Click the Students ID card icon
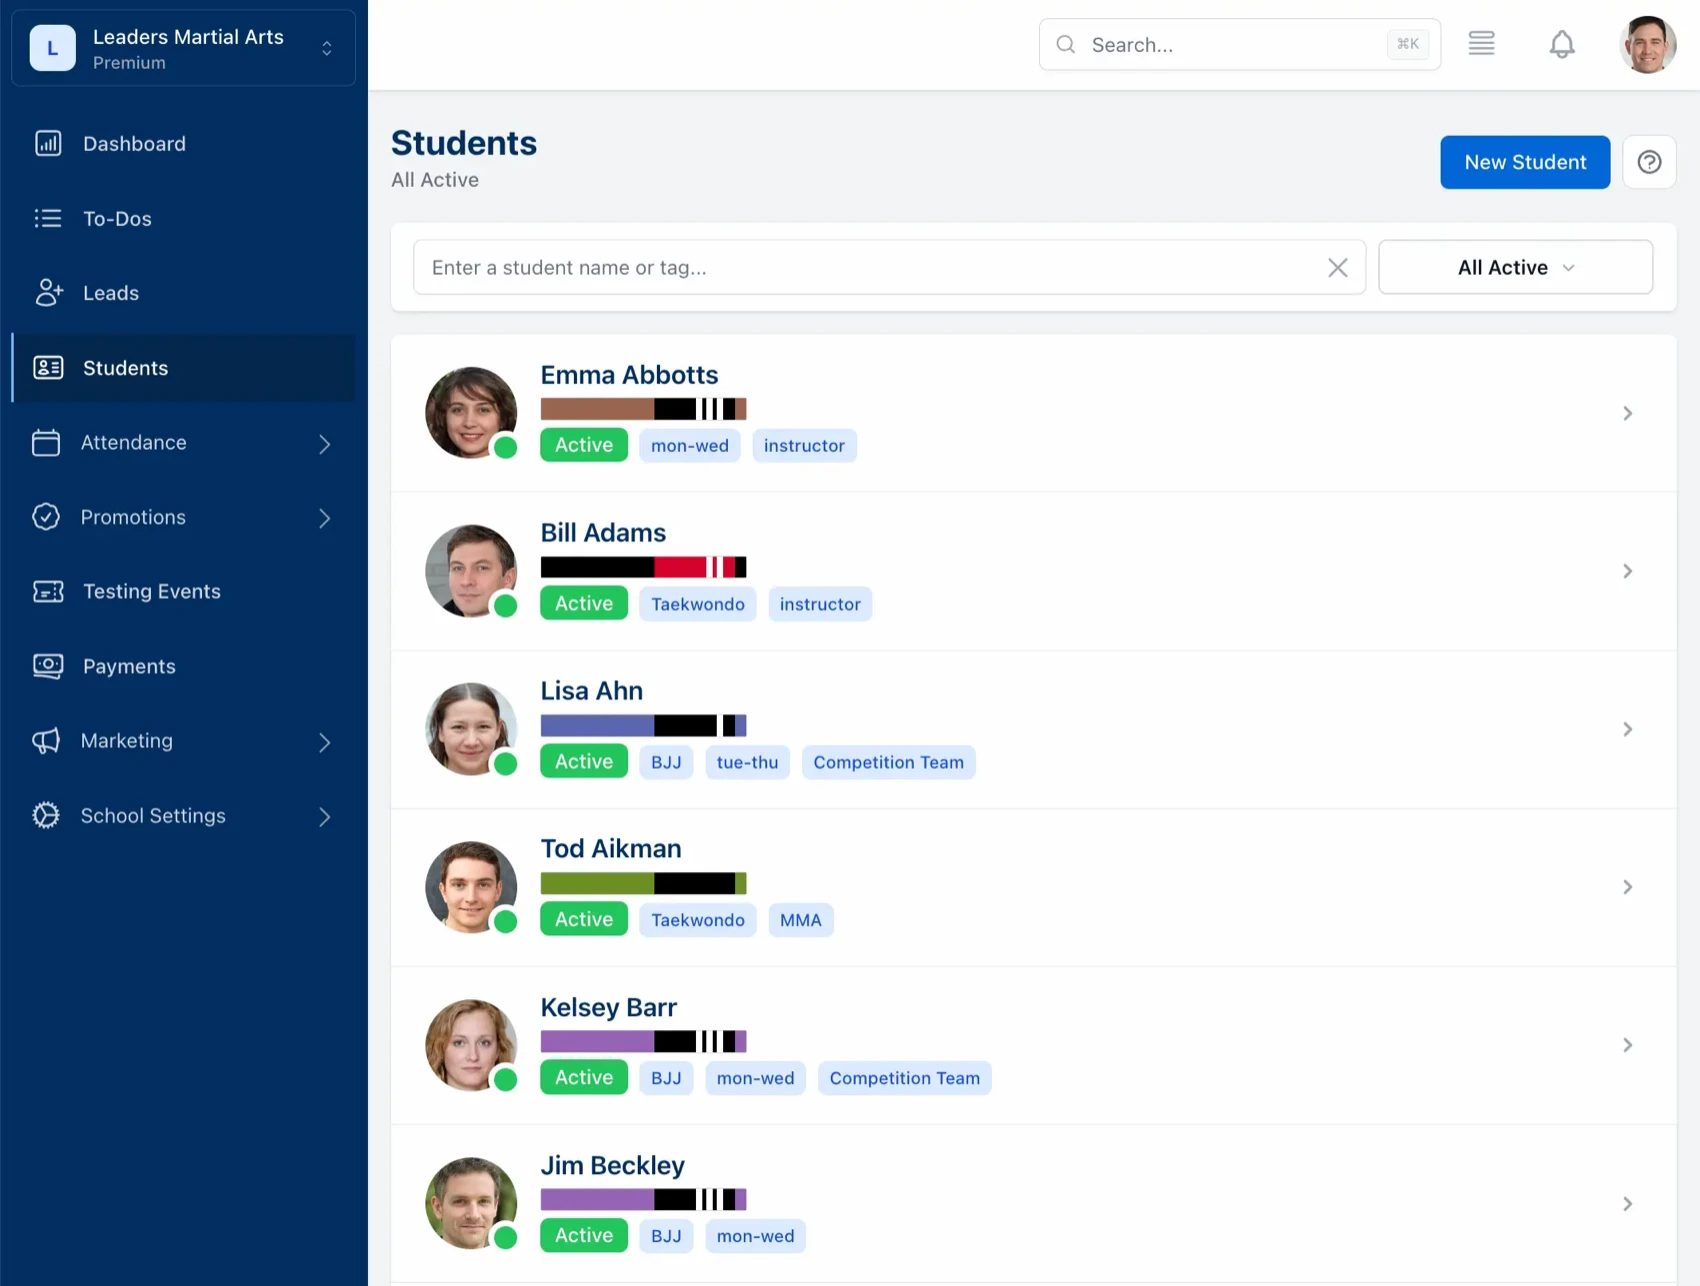Screen dimensions: 1700x1286 pos(48,367)
